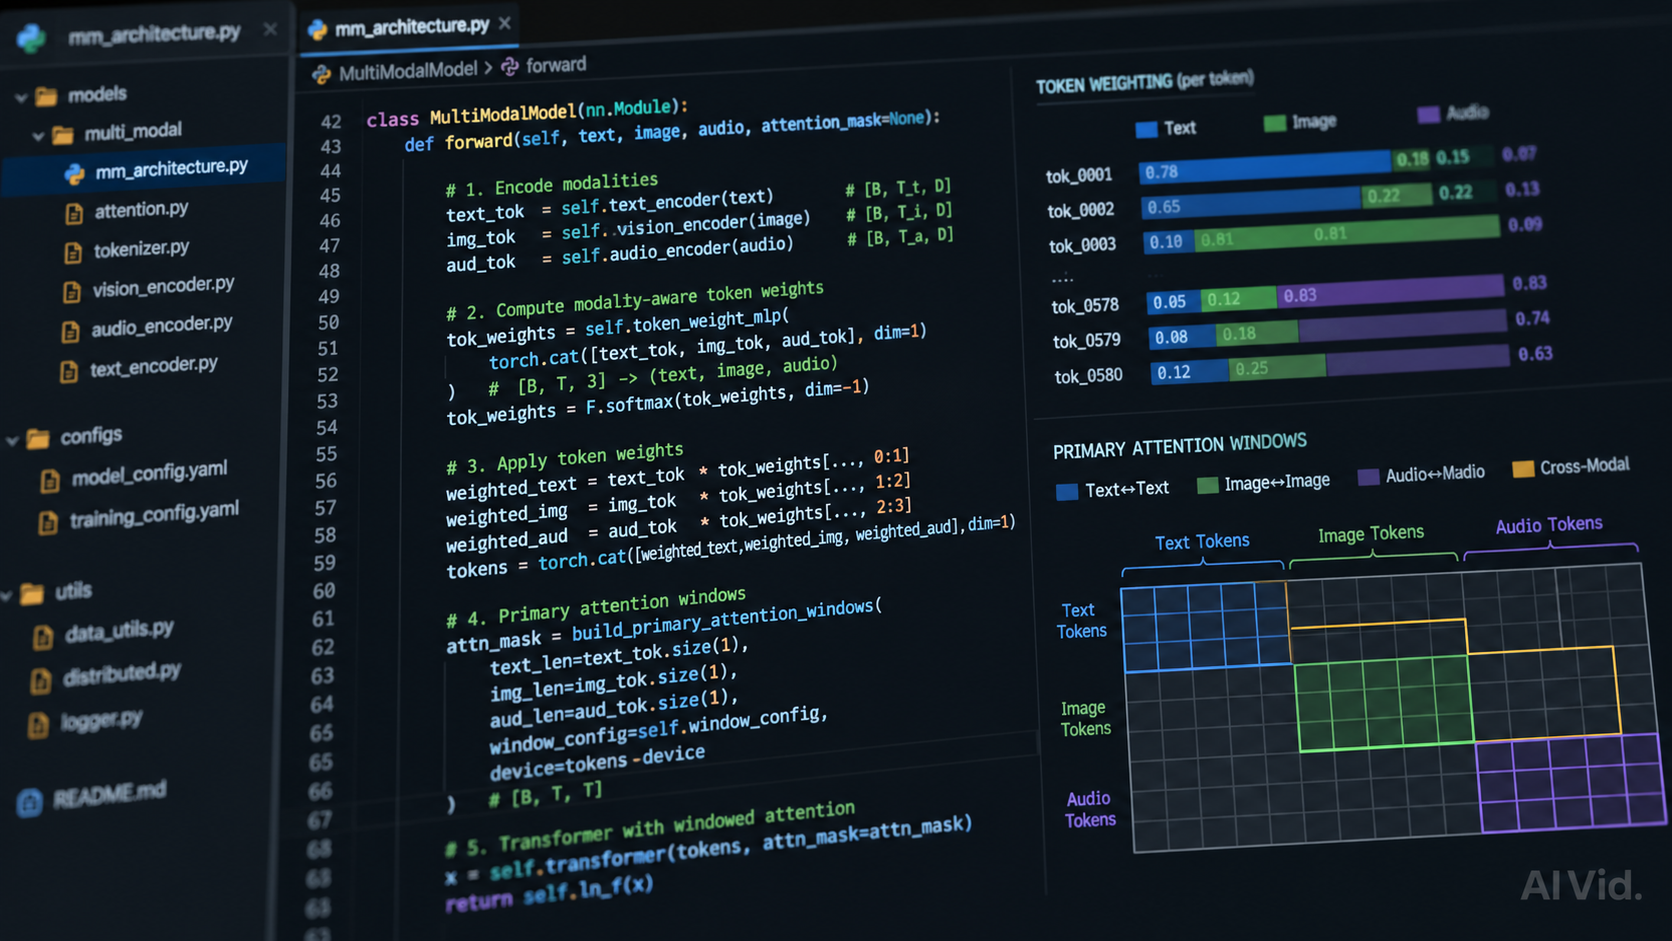Viewport: 1672px width, 941px height.
Task: Collapse the utils folder chevron
Action: pyautogui.click(x=7, y=596)
